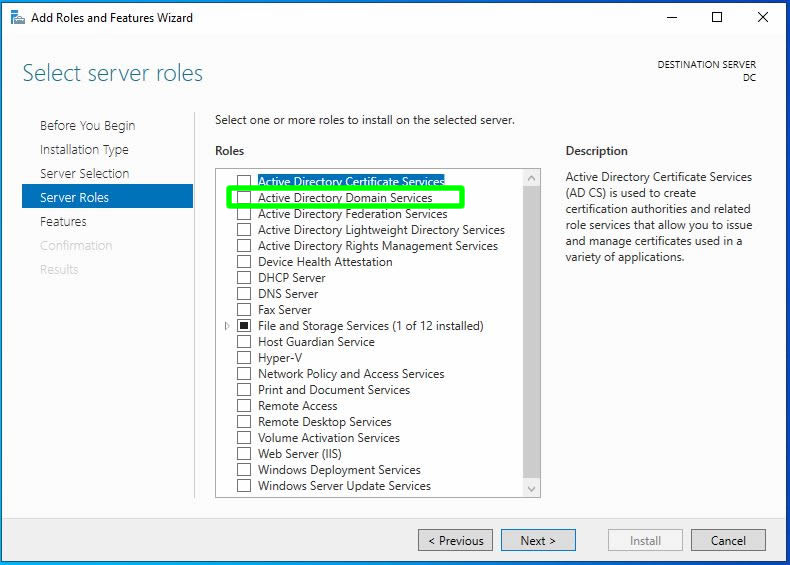Check the Web Server (IIS) role
This screenshot has width=790, height=565.
(x=244, y=454)
